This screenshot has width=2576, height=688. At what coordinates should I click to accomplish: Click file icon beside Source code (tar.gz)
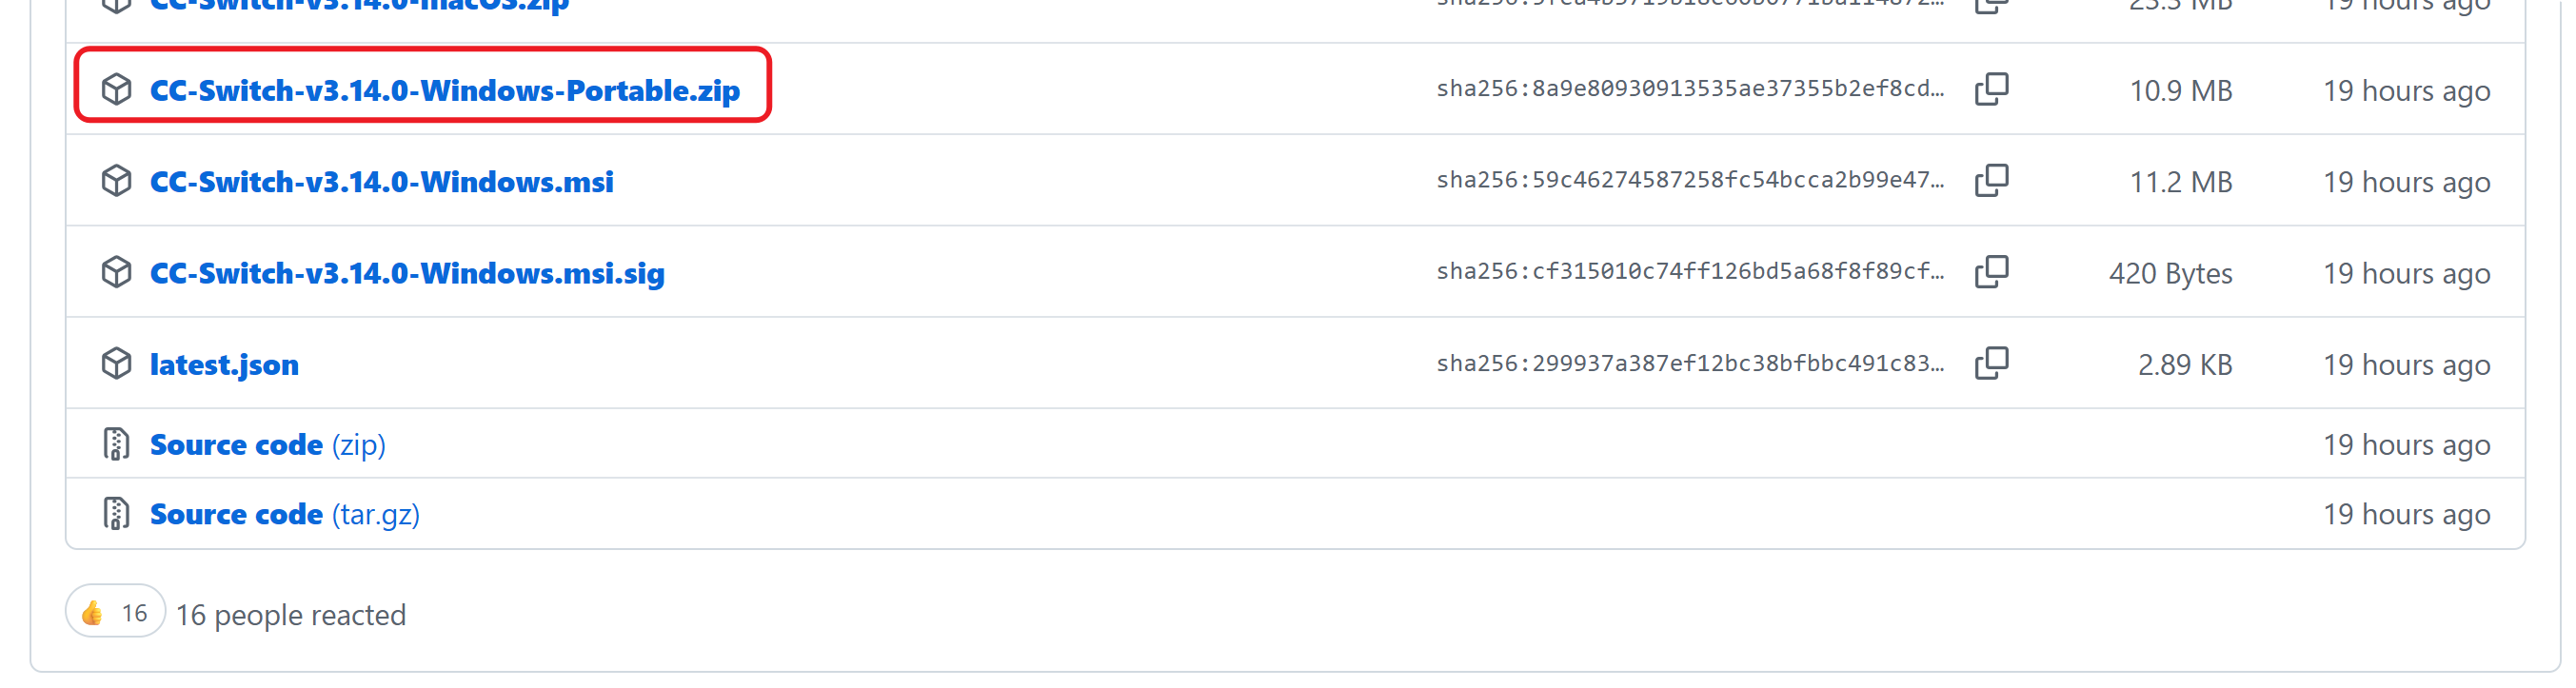pos(116,514)
